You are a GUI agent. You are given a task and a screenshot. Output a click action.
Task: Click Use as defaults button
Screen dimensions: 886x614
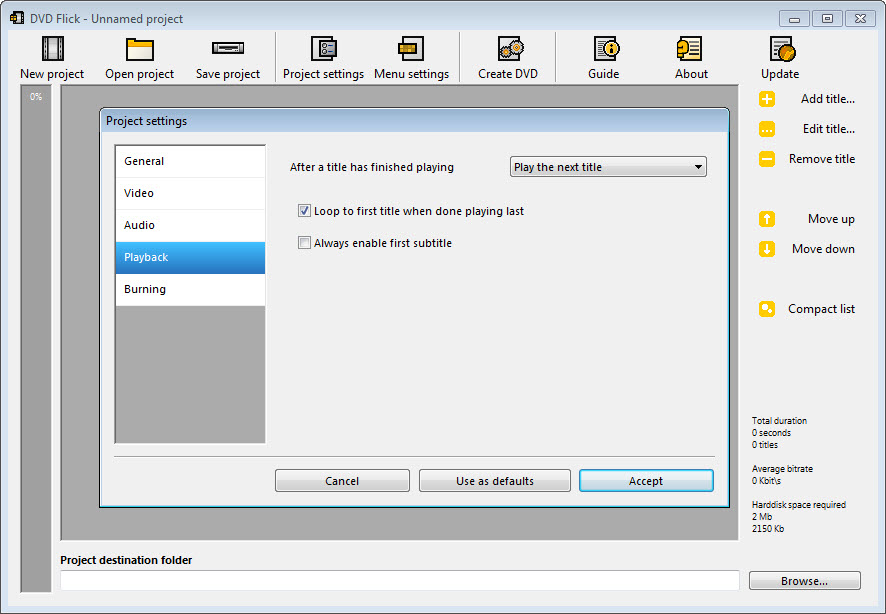coord(495,481)
